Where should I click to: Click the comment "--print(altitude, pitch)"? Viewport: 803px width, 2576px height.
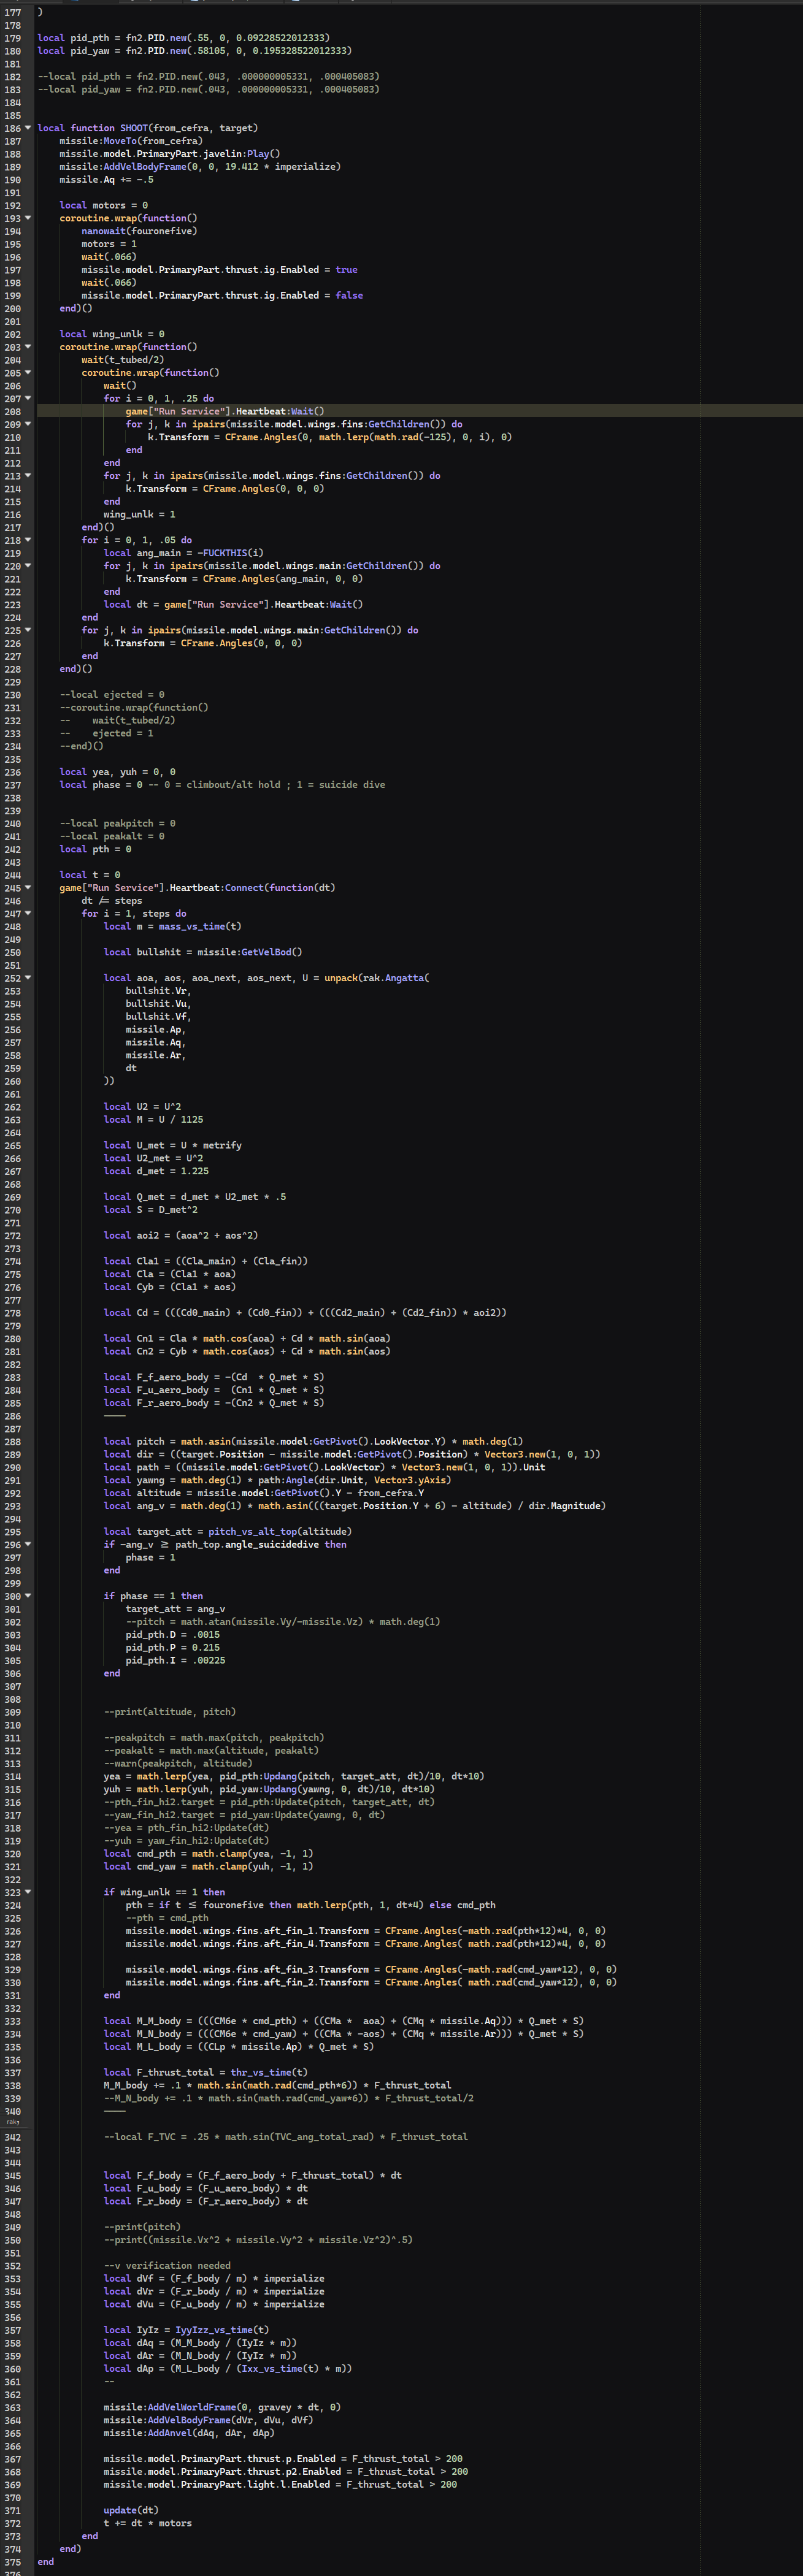point(170,1712)
